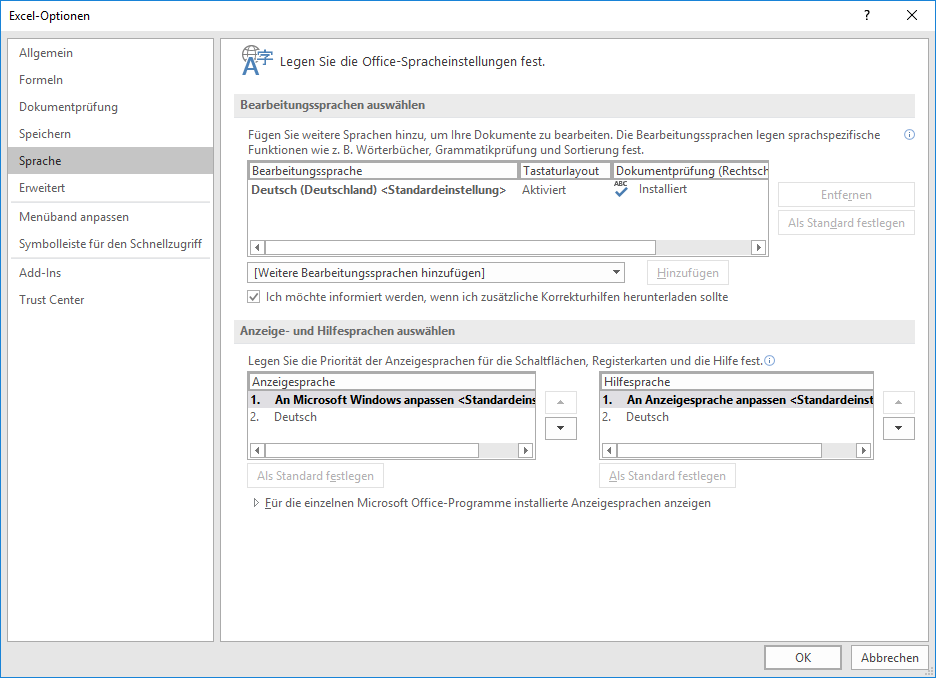Select Deutsch in the Hilfesprache list
The image size is (936, 678).
tap(737, 417)
